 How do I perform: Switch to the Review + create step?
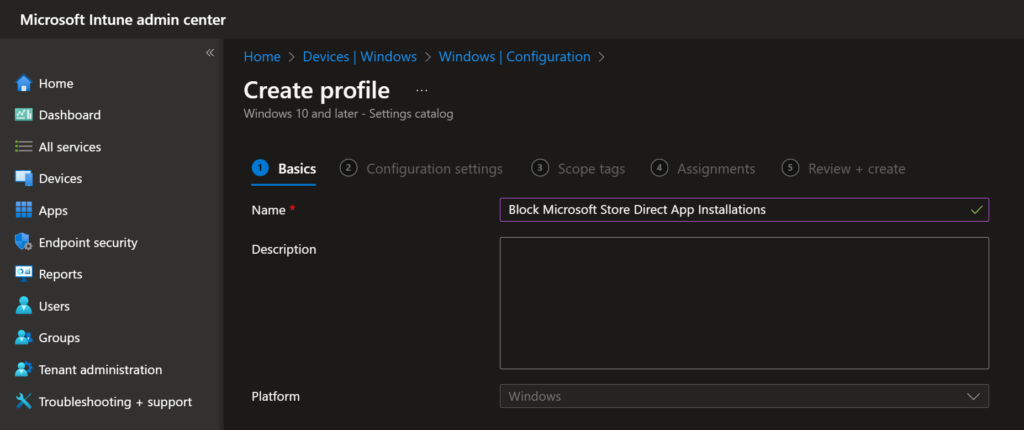pyautogui.click(x=844, y=169)
